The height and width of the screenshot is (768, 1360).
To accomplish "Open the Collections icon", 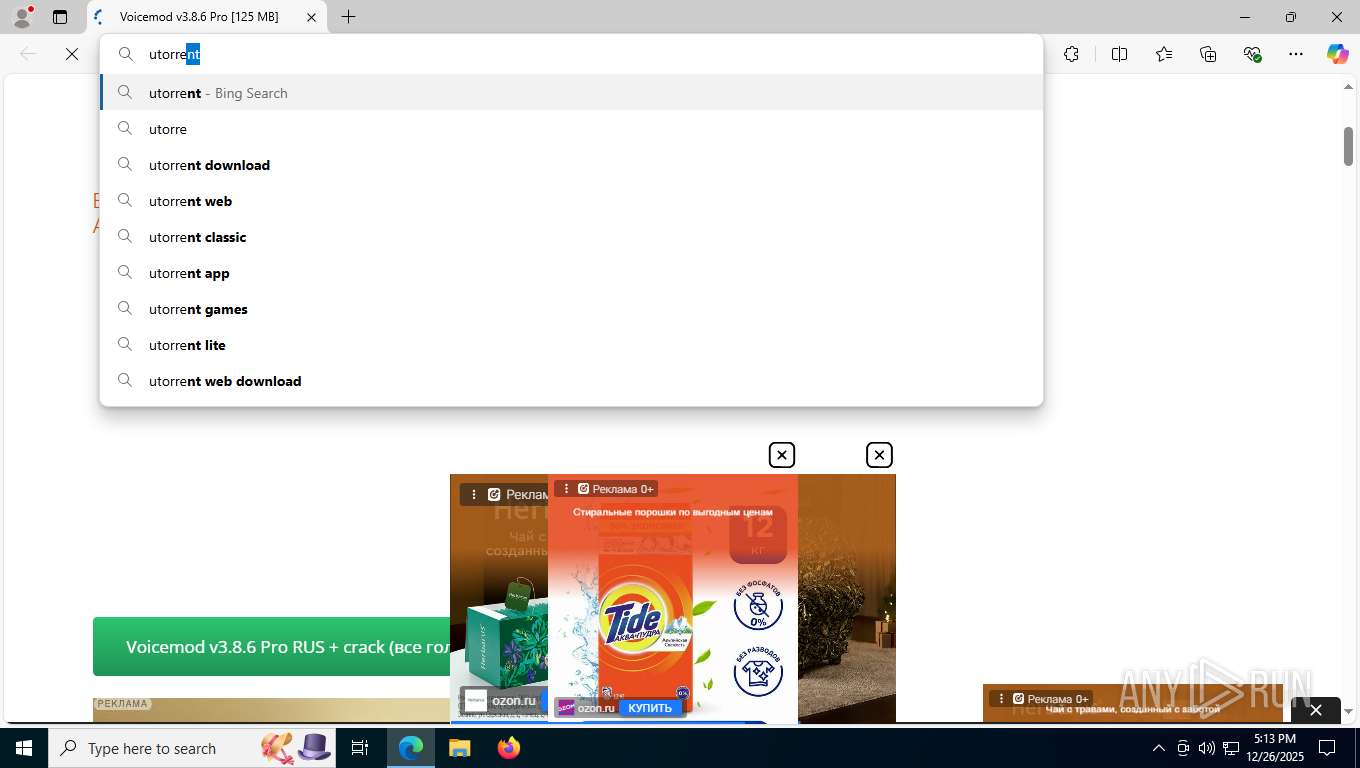I will click(x=1208, y=54).
